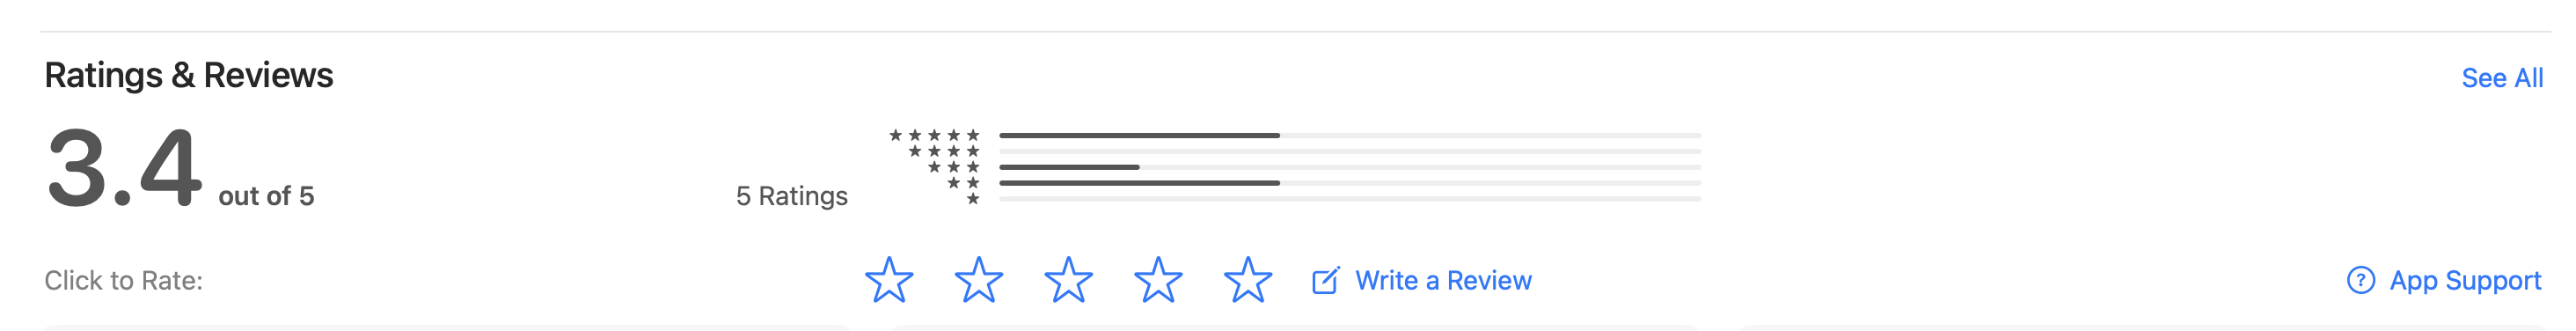Rate the app one star
2576x331 pixels.
(888, 280)
